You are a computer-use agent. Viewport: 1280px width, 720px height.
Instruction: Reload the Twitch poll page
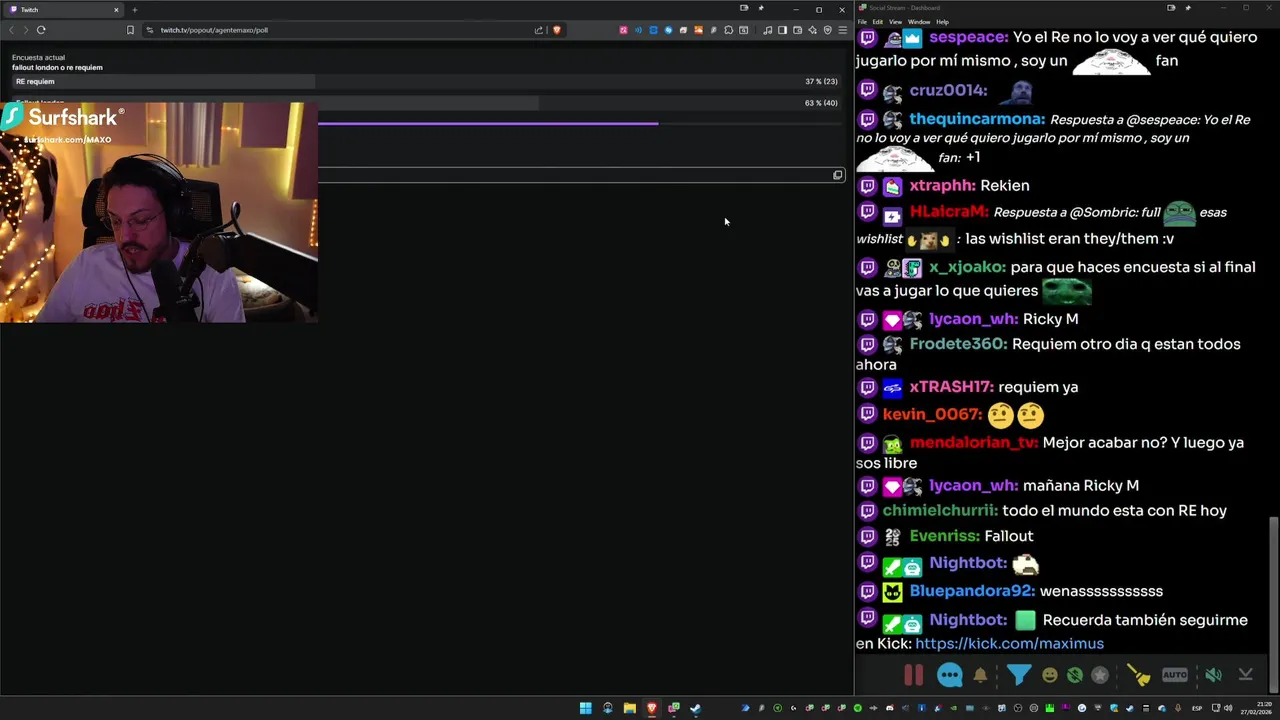pyautogui.click(x=41, y=30)
